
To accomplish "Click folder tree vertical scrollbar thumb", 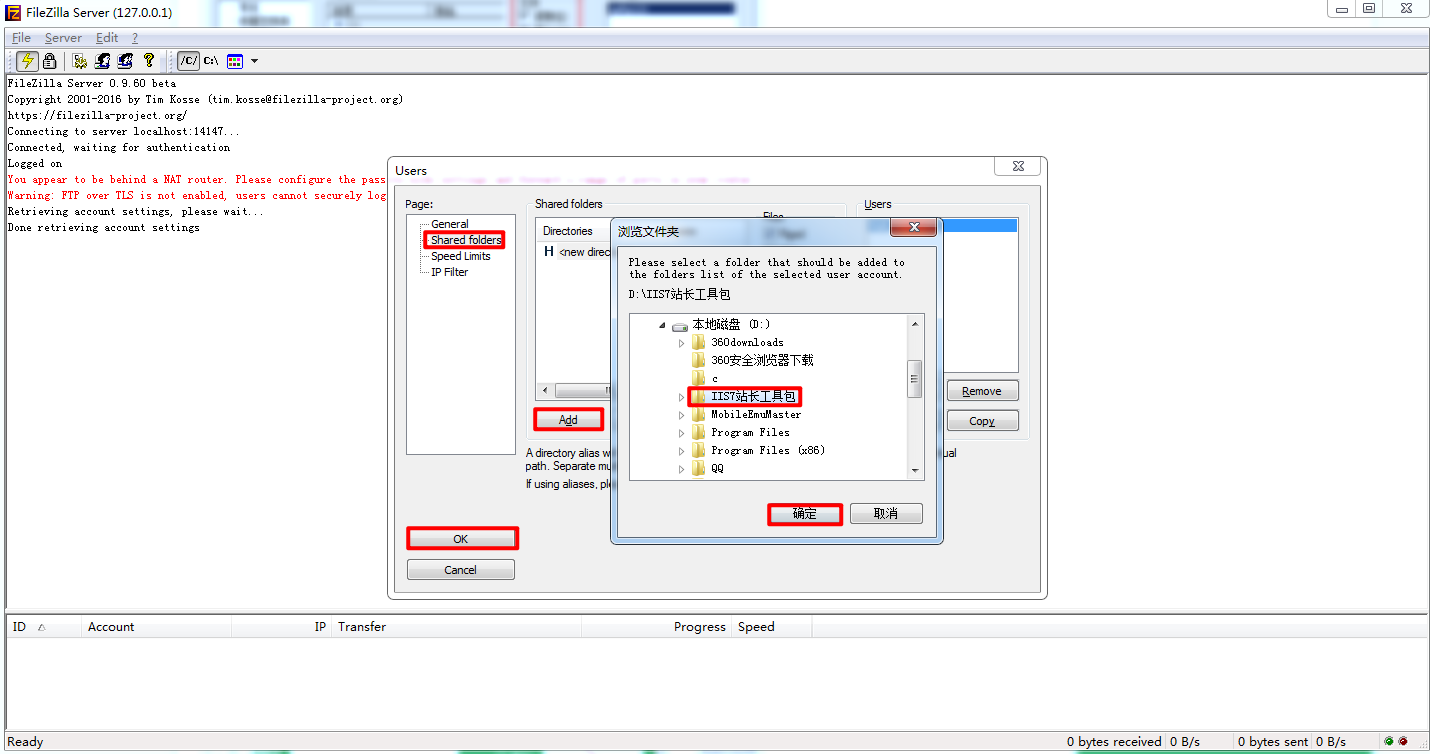I will [914, 379].
